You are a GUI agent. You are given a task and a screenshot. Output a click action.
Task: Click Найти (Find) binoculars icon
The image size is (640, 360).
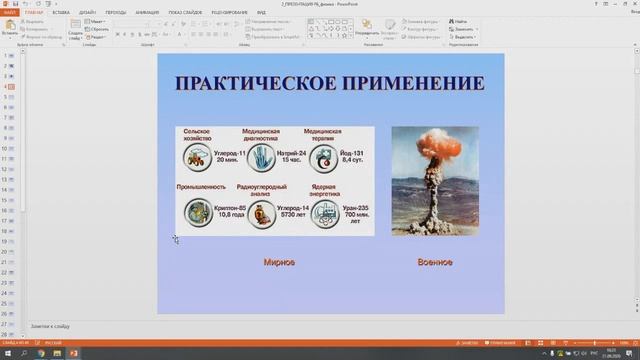pos(451,21)
